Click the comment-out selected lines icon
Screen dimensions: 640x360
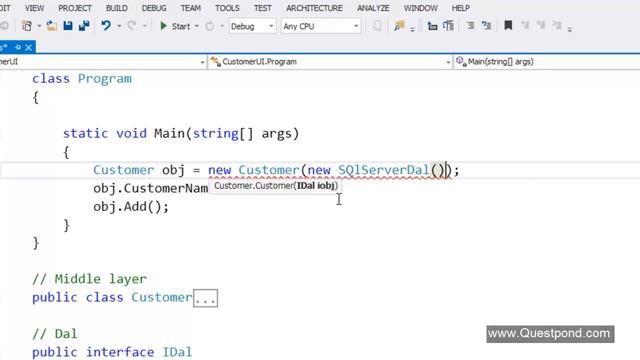click(x=432, y=26)
